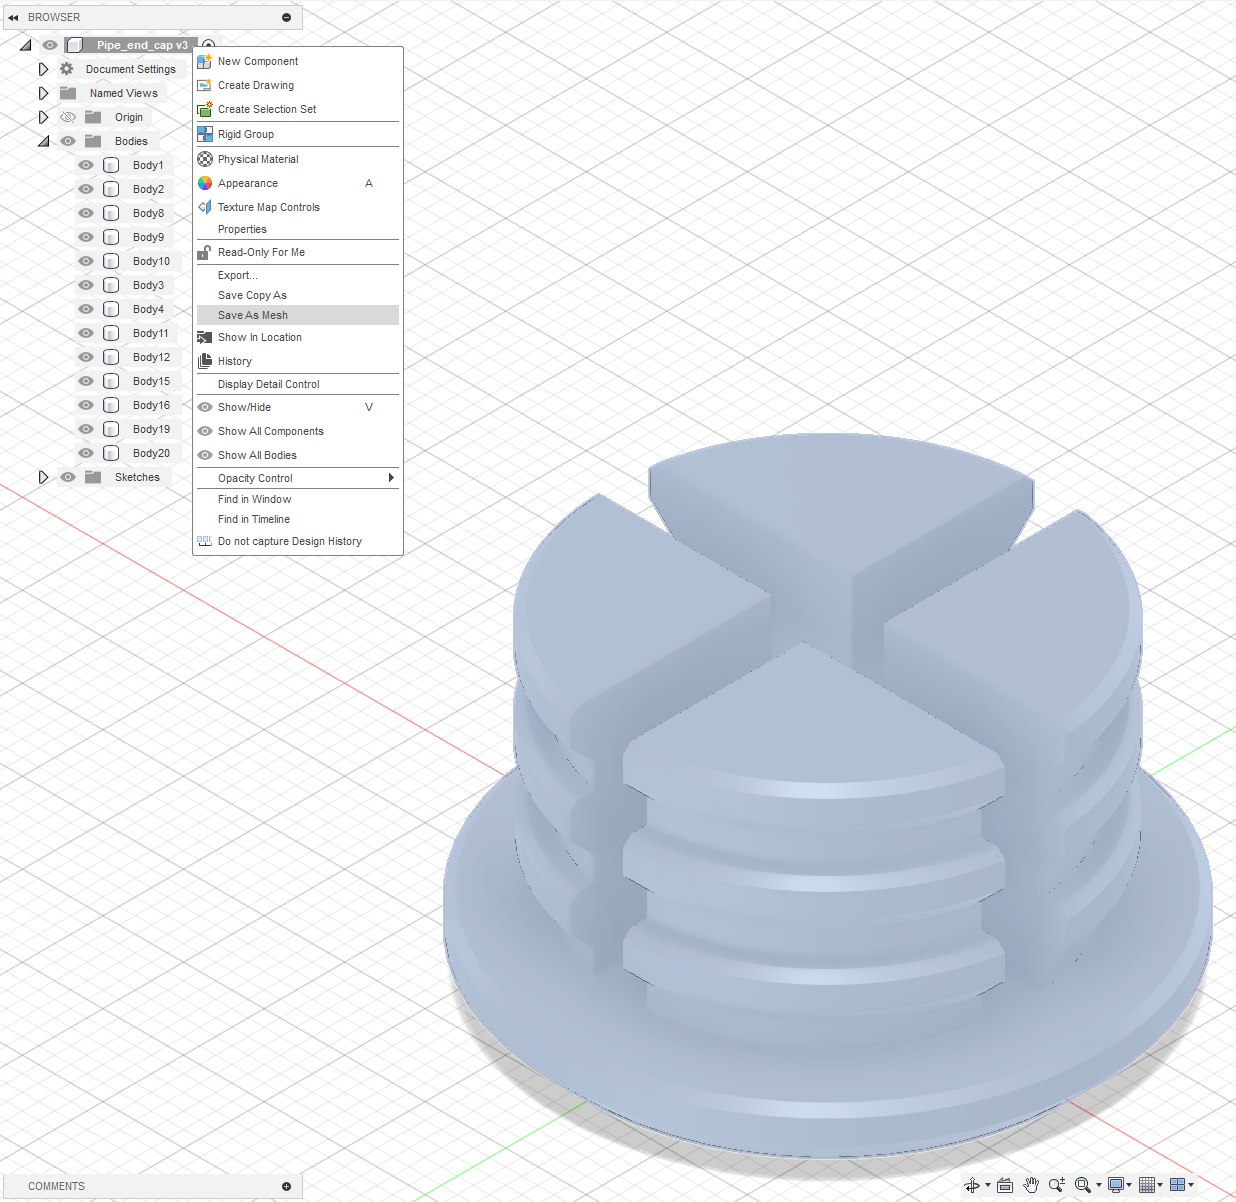
Task: Hide Body12 using its eye icon
Action: [86, 357]
